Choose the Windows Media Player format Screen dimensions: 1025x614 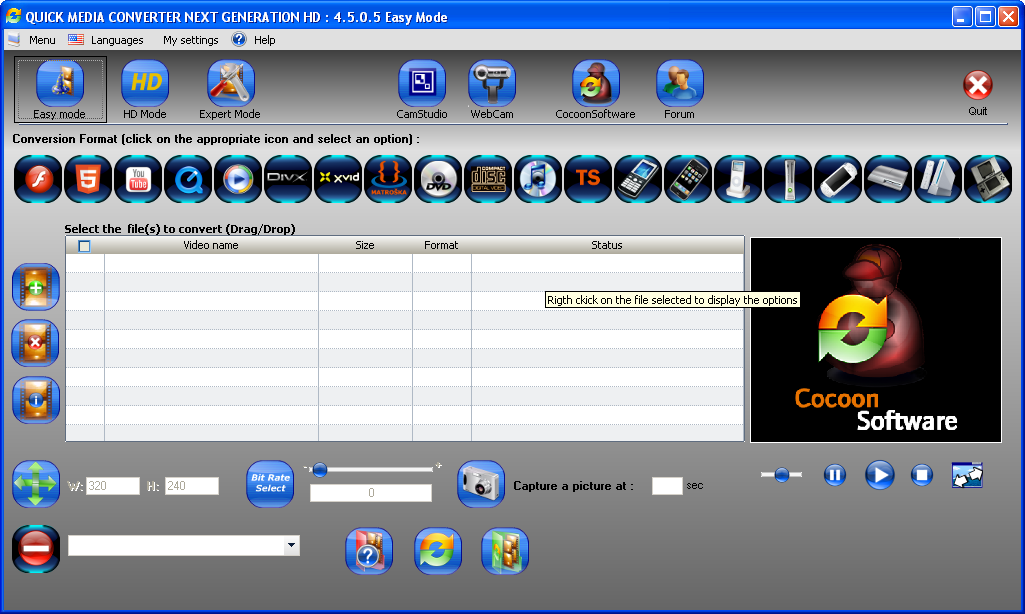pos(238,179)
